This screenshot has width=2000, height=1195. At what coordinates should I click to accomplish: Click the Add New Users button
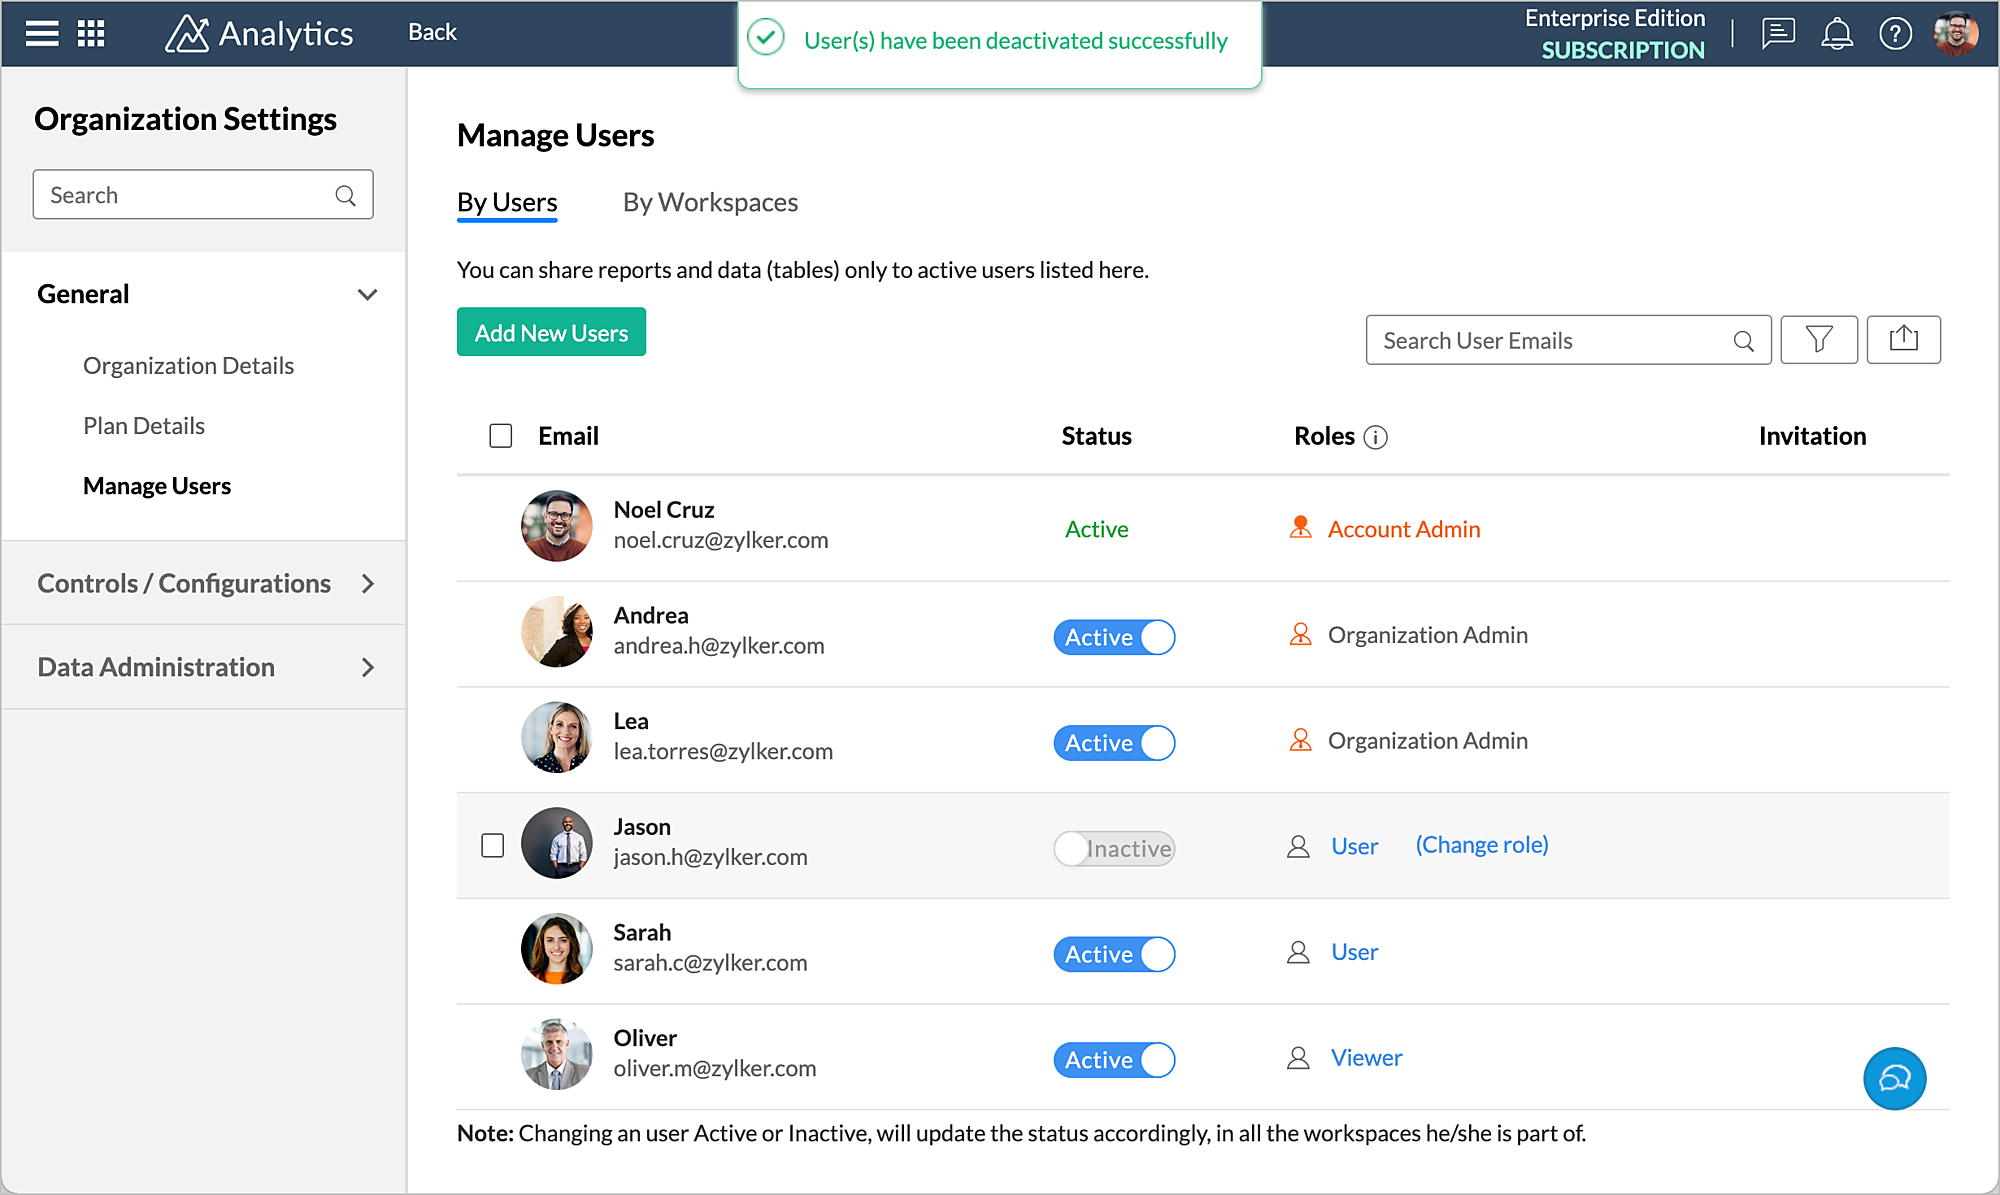pos(551,332)
